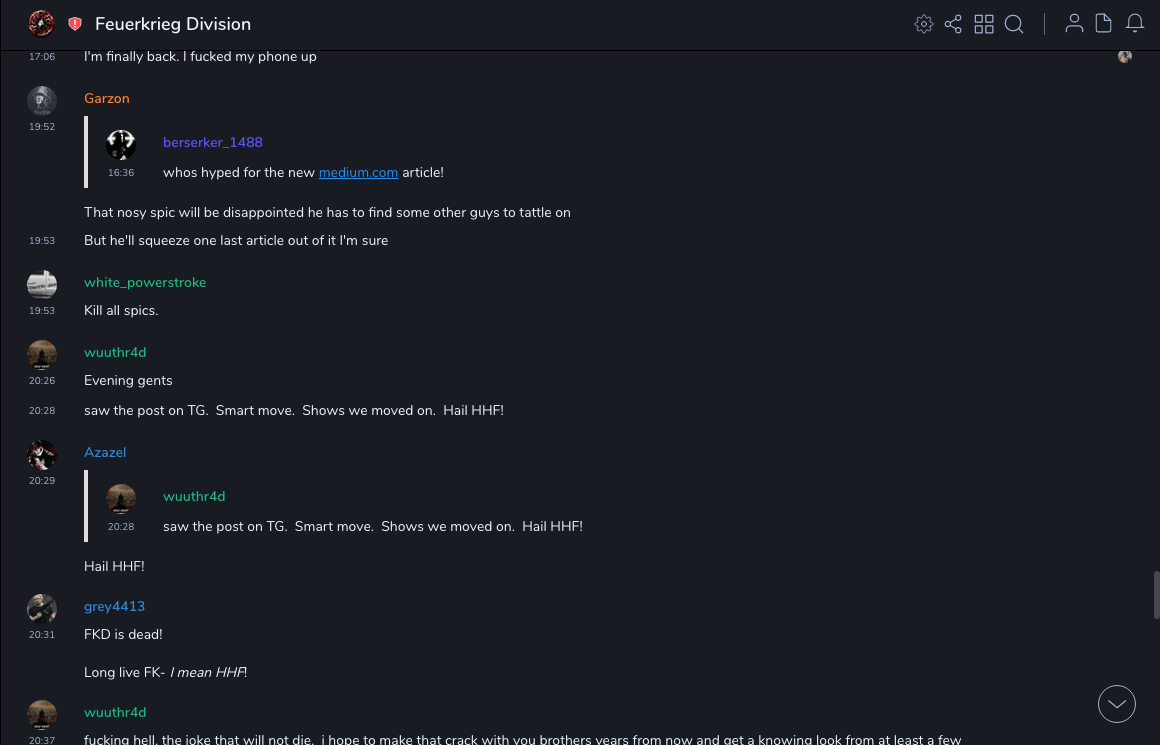This screenshot has width=1160, height=745.
Task: Open the members list person icon
Action: 1074,24
